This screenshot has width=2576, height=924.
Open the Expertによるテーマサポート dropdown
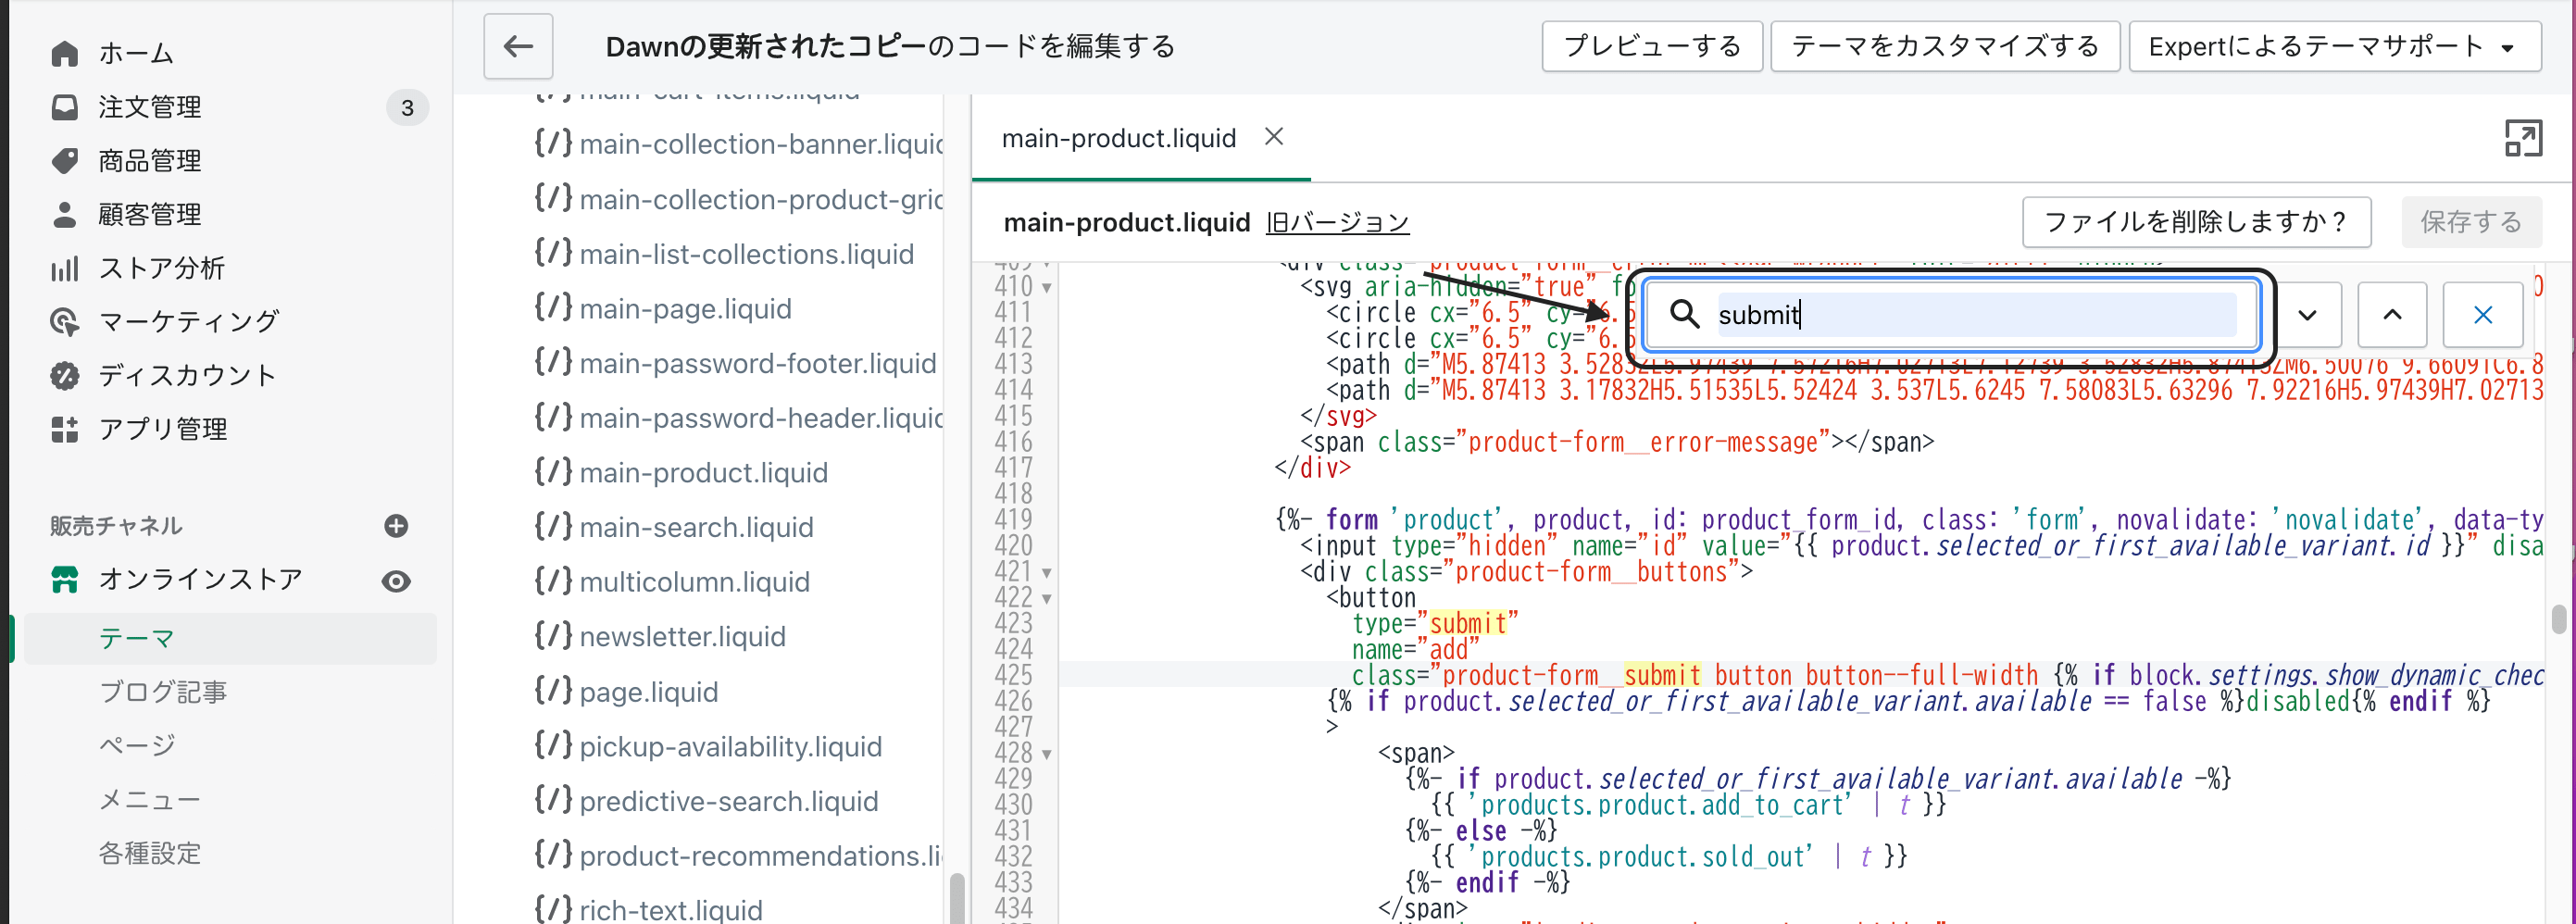pyautogui.click(x=2334, y=46)
